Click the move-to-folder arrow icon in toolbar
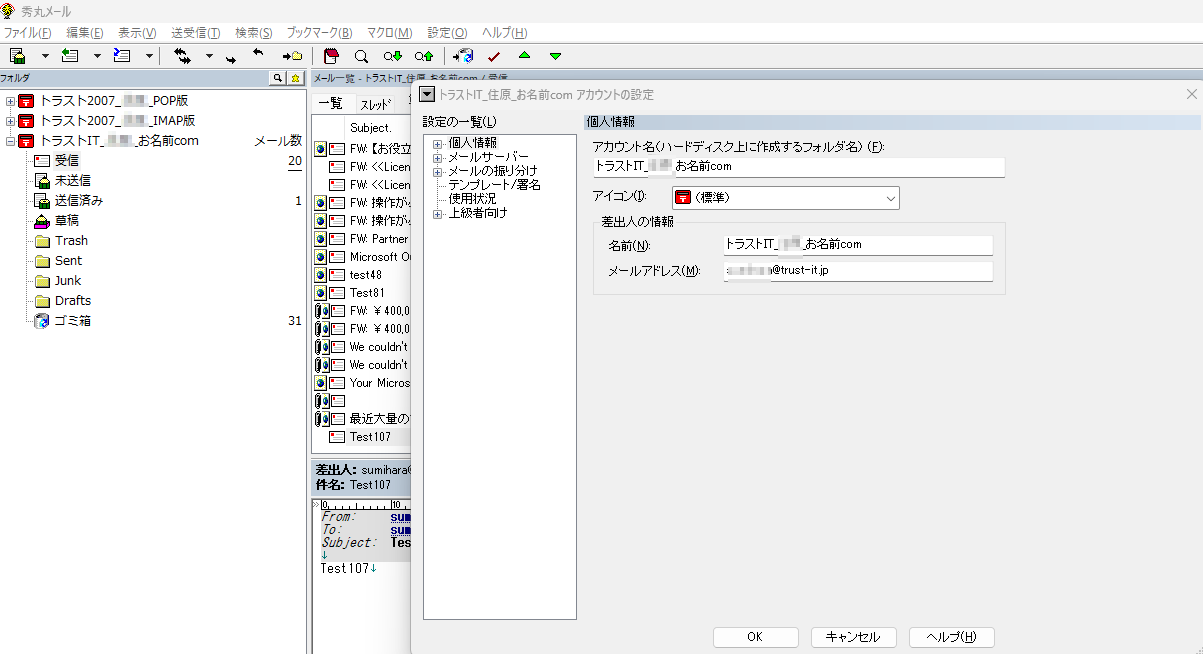This screenshot has width=1203, height=654. click(x=292, y=56)
